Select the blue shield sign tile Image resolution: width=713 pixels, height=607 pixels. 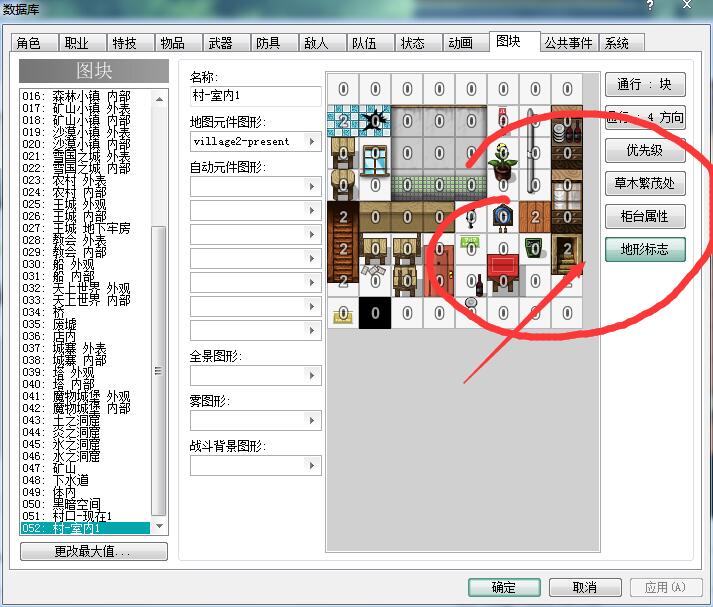(503, 217)
